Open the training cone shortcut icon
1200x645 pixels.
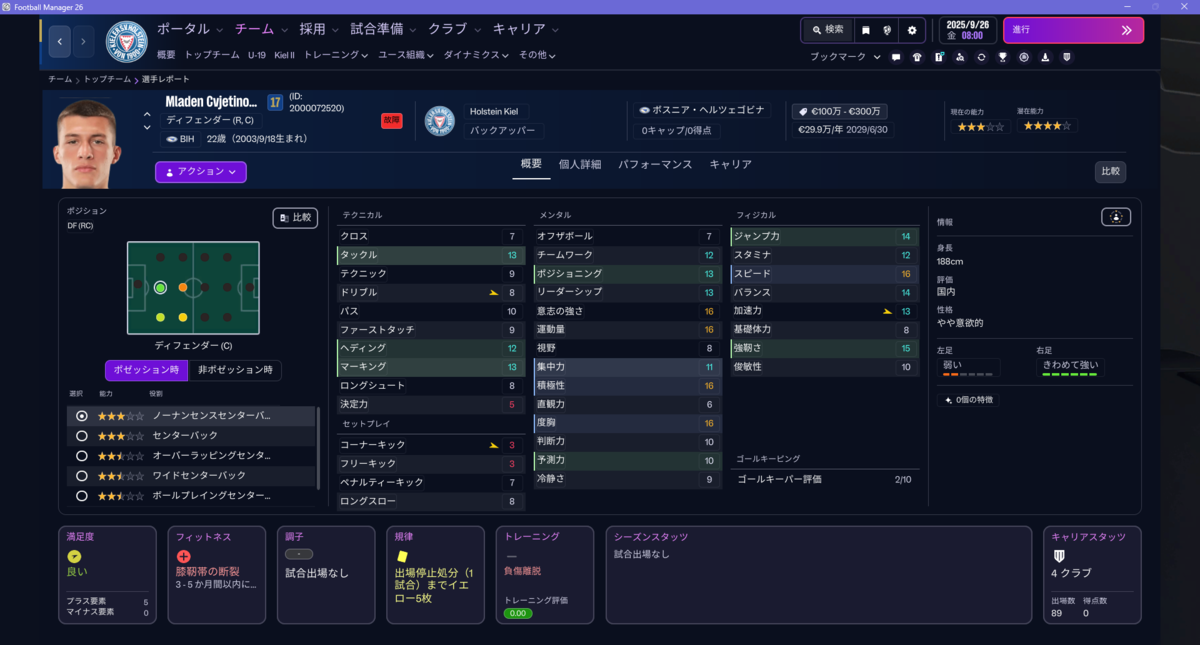1045,57
